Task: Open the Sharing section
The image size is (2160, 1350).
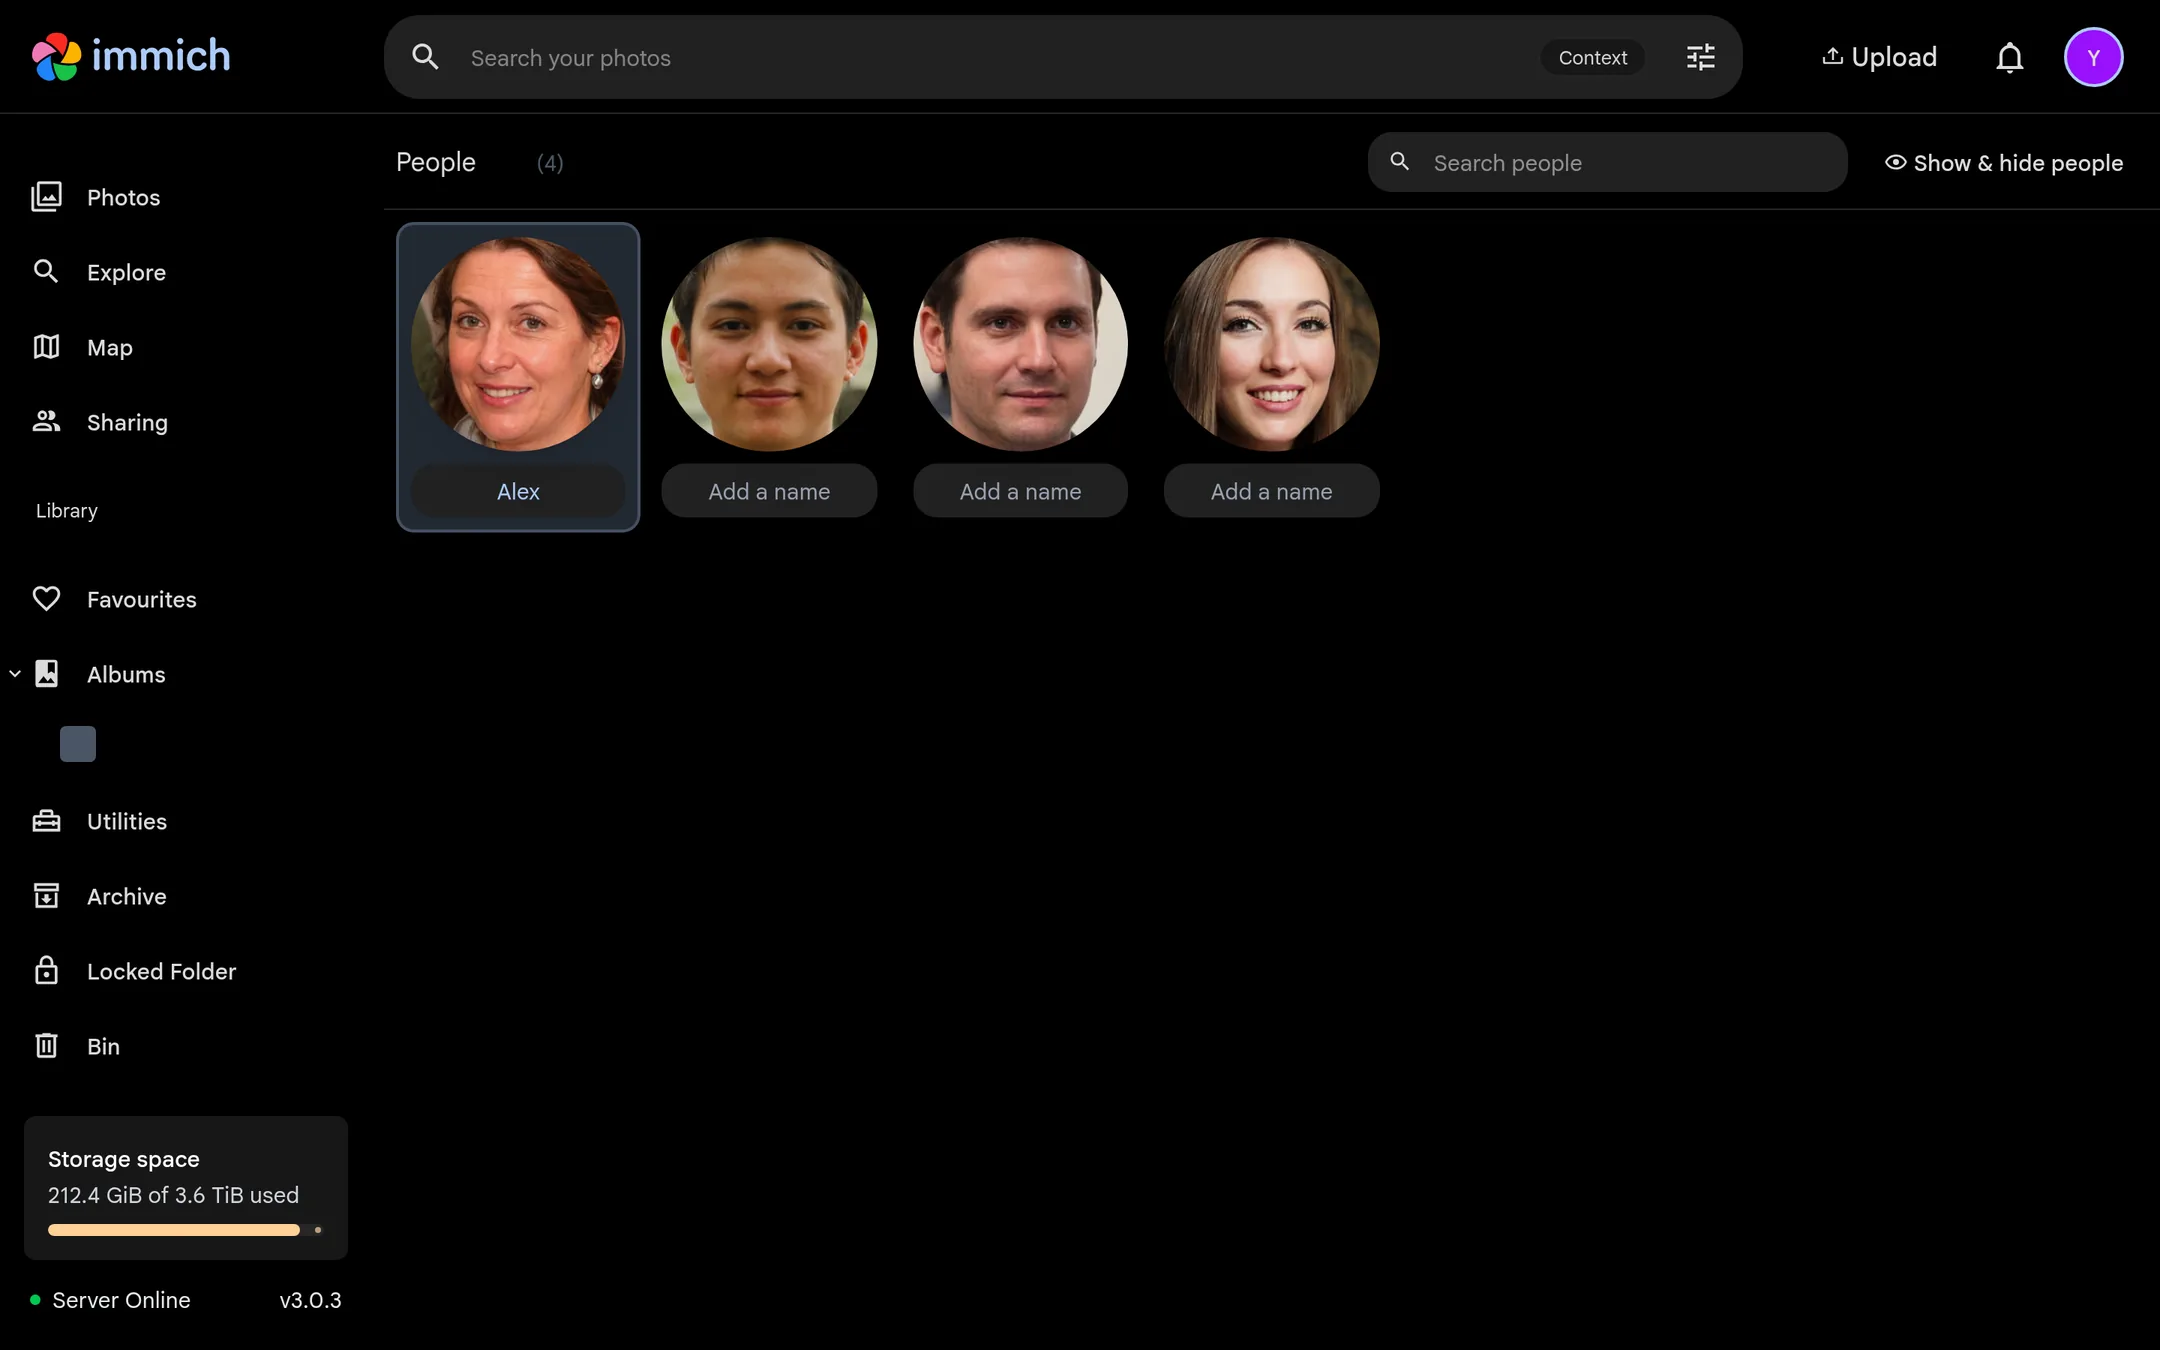Action: (127, 422)
